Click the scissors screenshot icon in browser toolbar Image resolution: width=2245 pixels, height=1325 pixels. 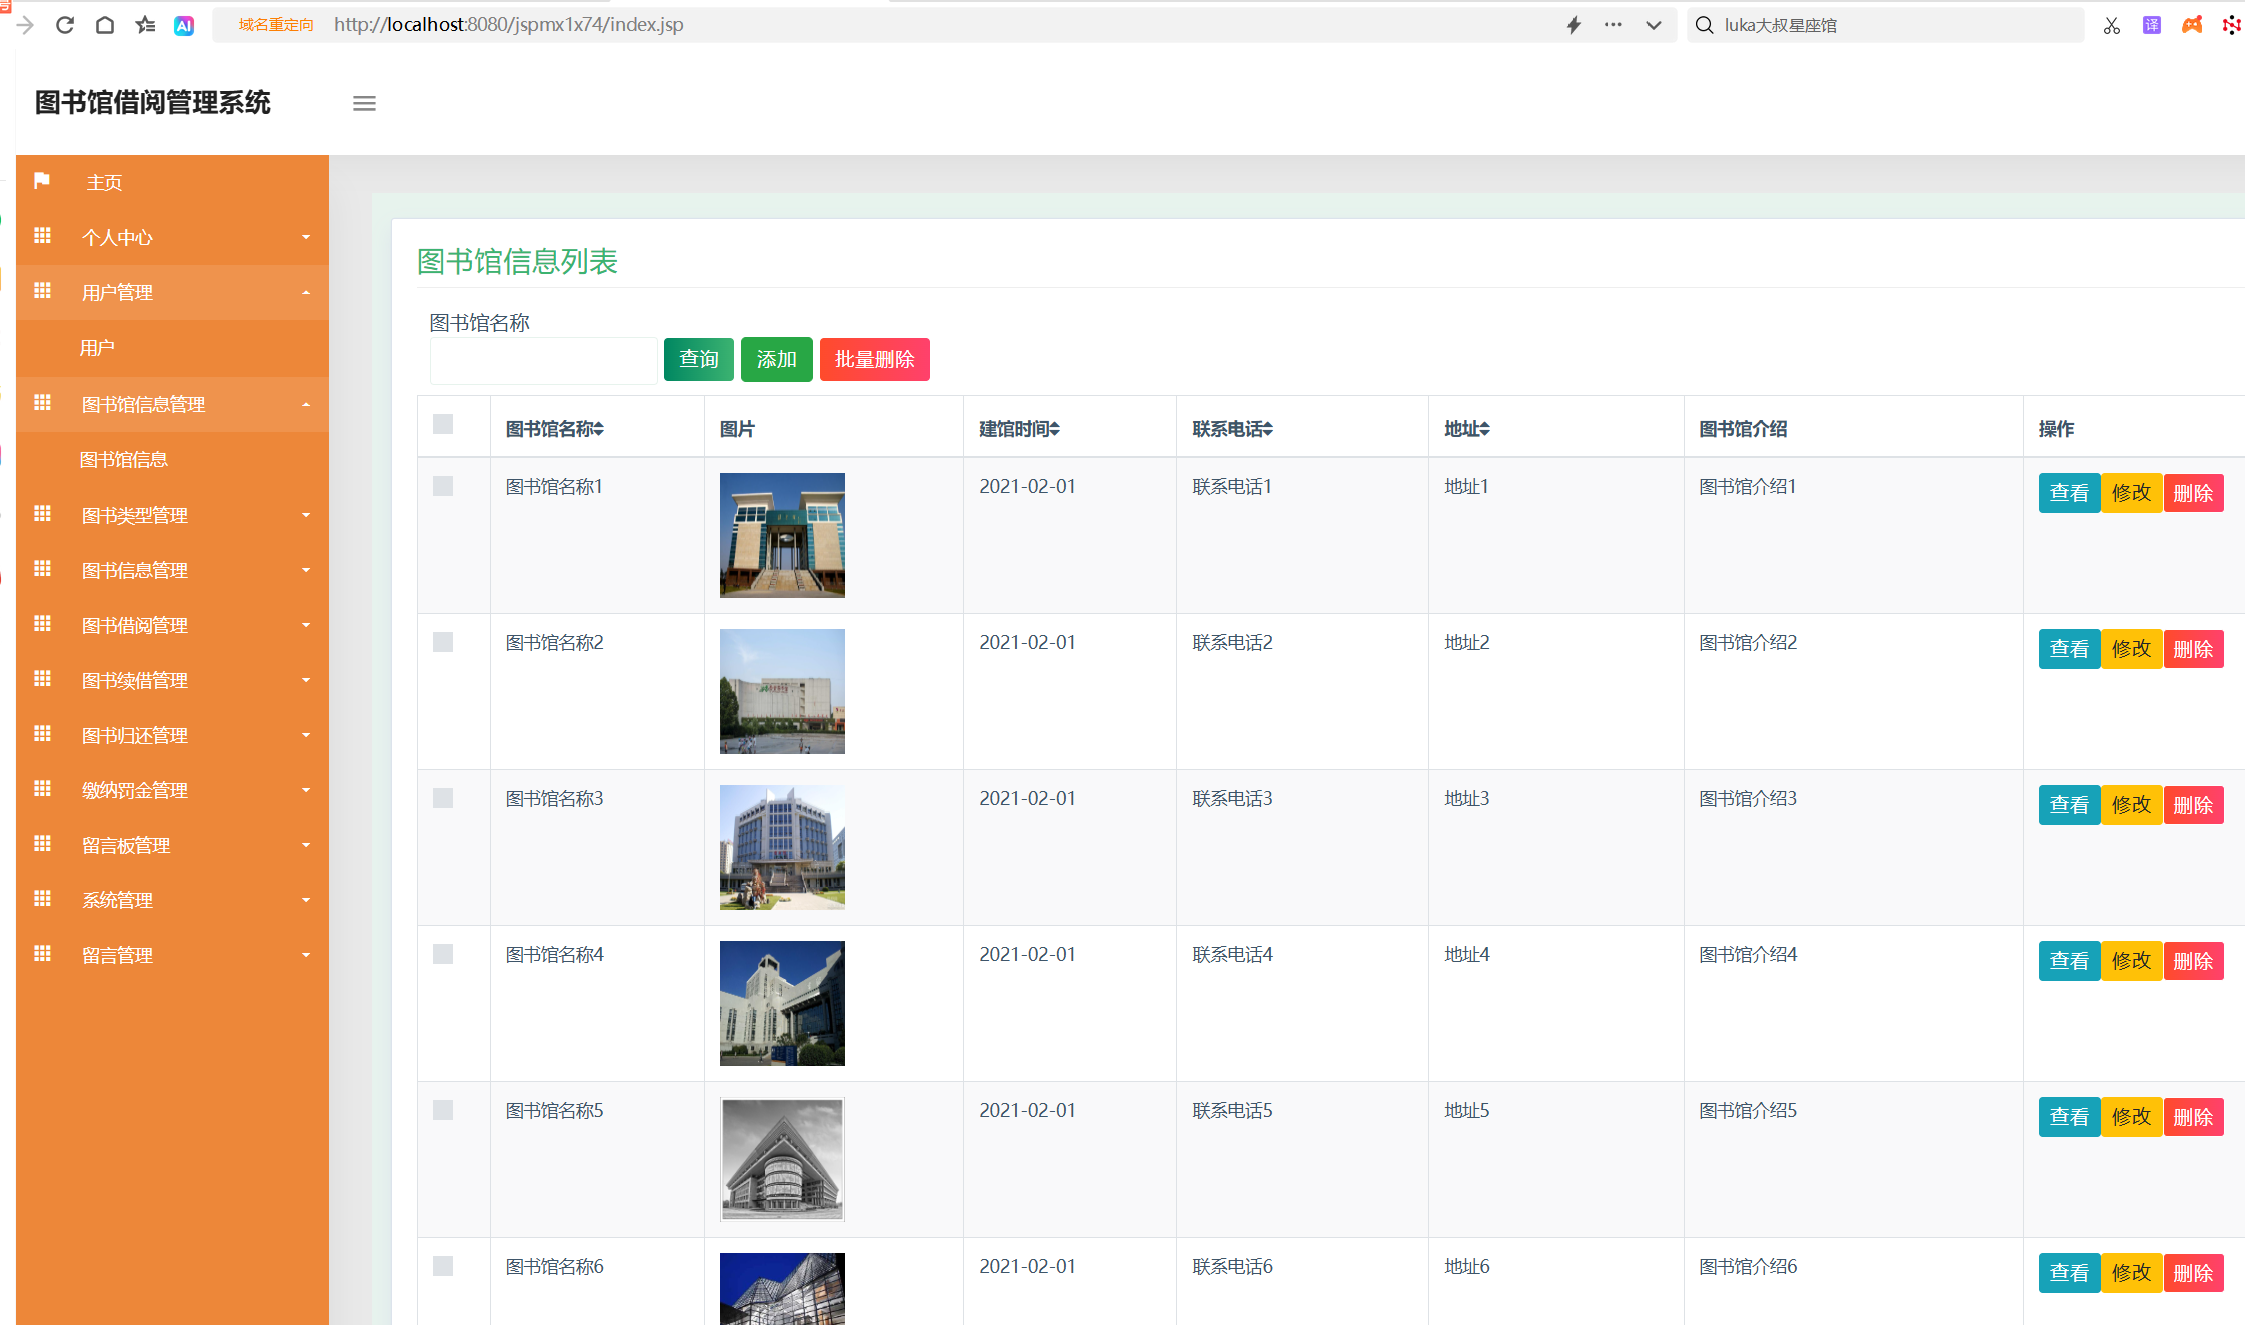(2111, 24)
